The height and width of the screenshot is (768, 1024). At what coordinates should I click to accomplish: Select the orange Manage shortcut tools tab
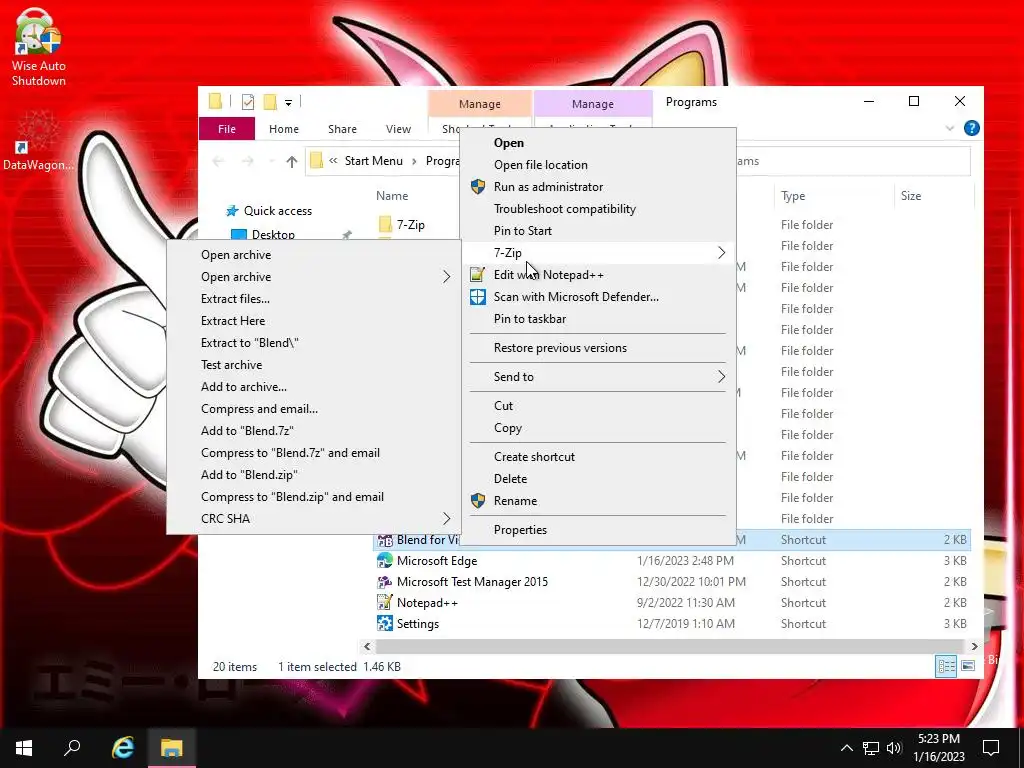coord(479,104)
